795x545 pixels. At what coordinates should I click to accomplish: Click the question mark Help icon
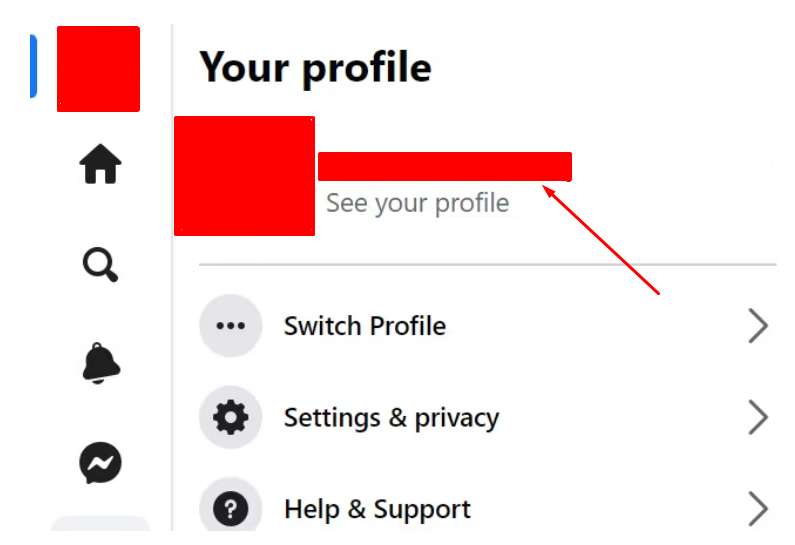coord(231,507)
